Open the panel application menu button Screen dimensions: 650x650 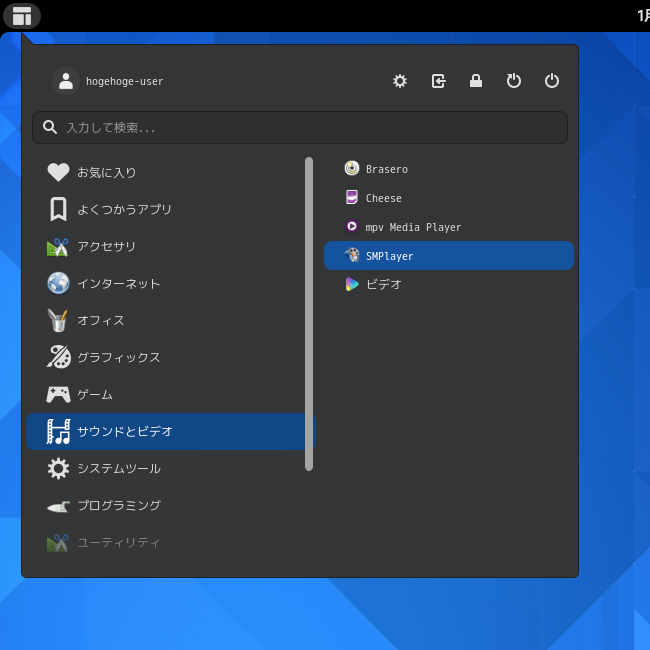(x=22, y=16)
